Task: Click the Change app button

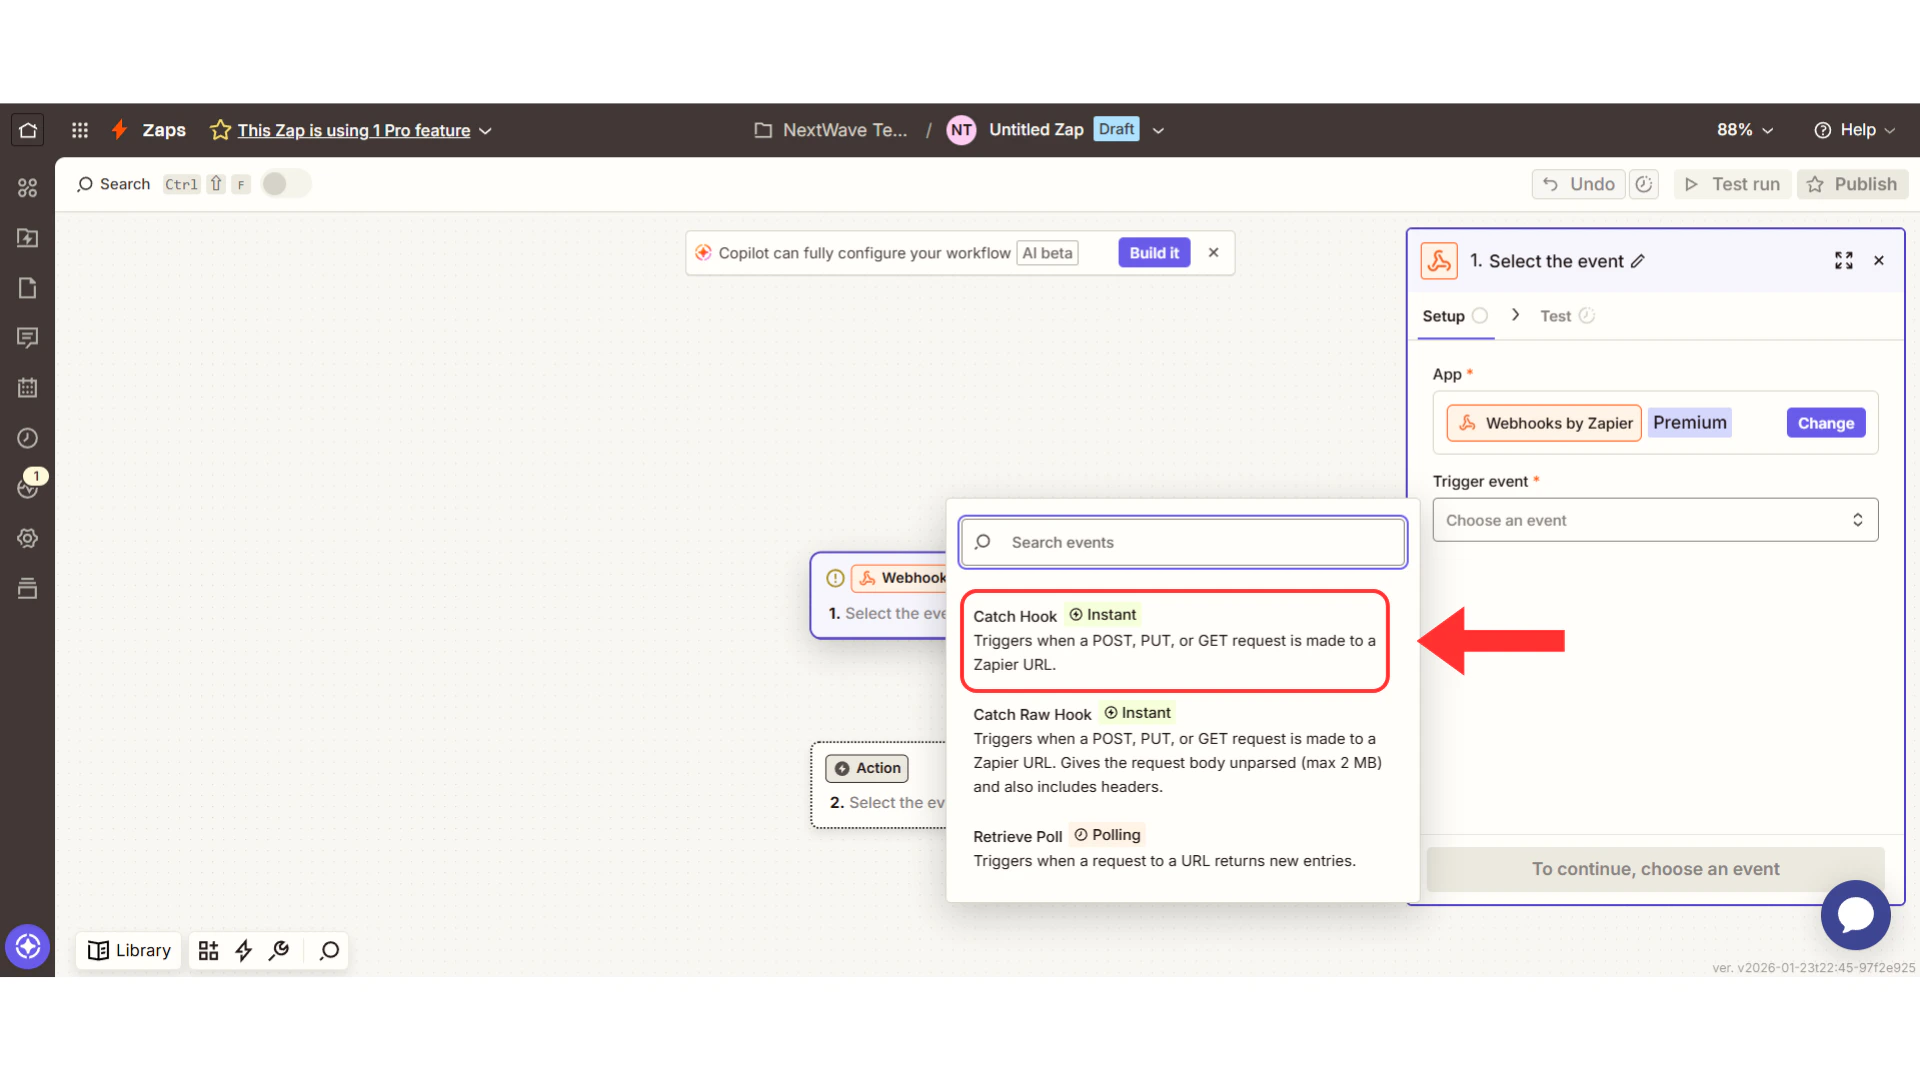Action: point(1825,423)
